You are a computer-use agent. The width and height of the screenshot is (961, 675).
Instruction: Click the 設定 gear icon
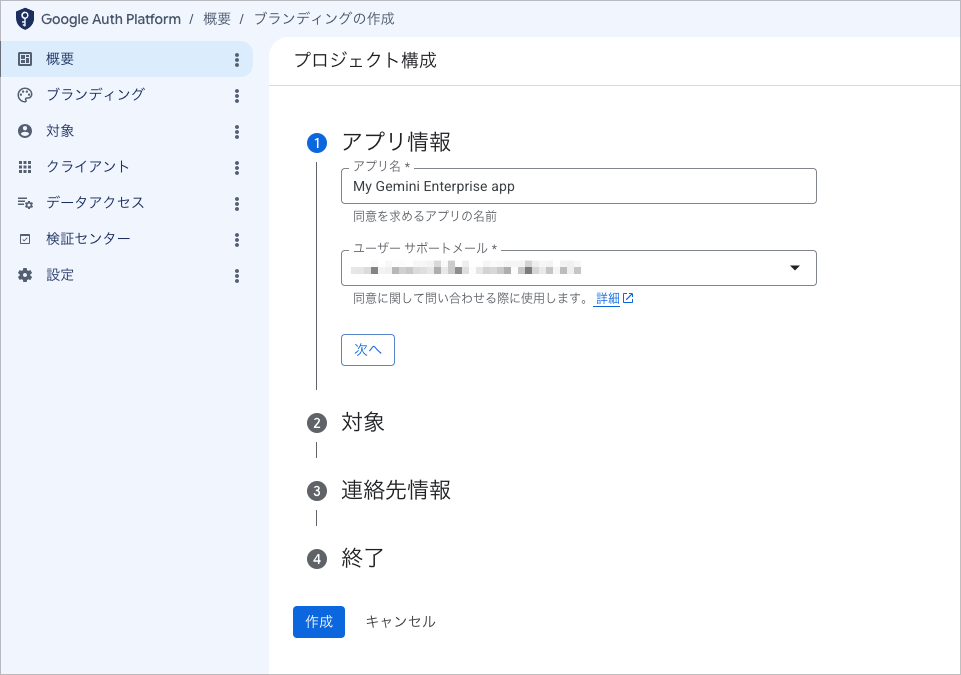click(25, 275)
